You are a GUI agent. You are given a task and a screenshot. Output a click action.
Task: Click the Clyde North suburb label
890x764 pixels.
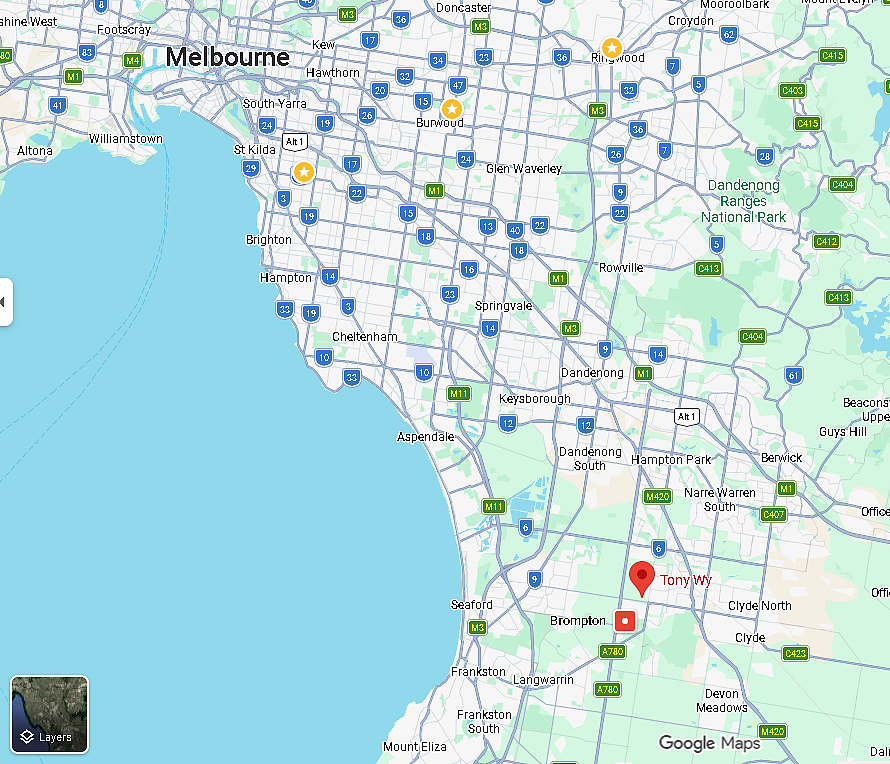(x=759, y=606)
